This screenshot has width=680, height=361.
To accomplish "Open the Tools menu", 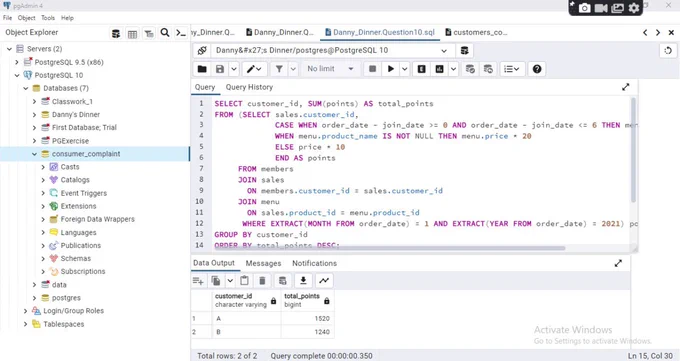I will tap(48, 18).
